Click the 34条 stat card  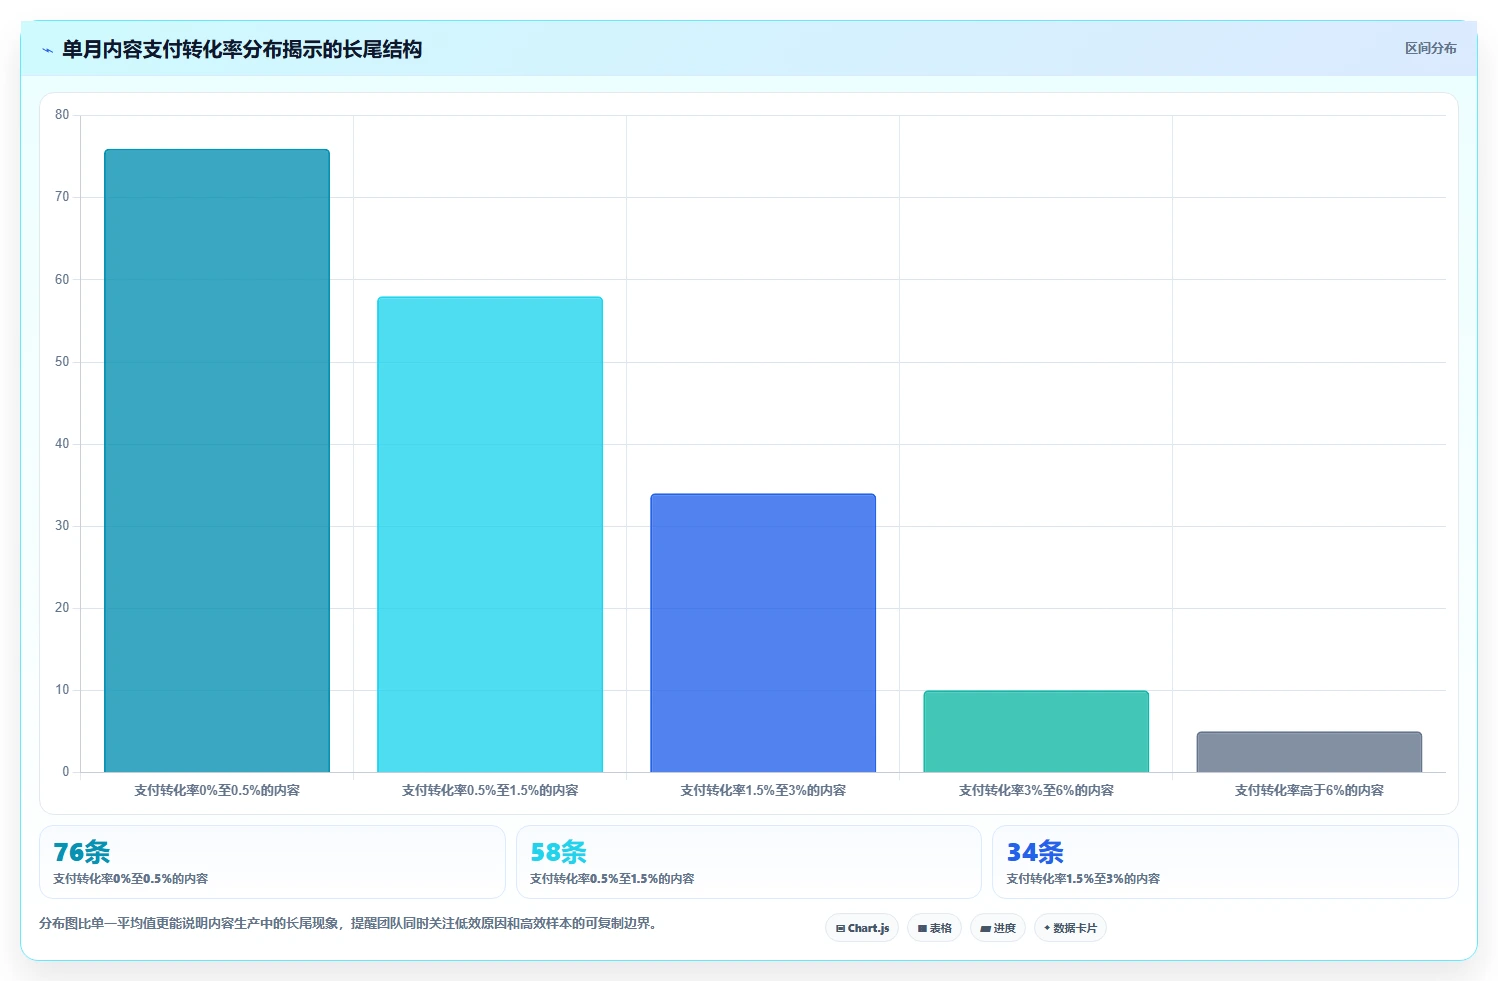[1225, 862]
